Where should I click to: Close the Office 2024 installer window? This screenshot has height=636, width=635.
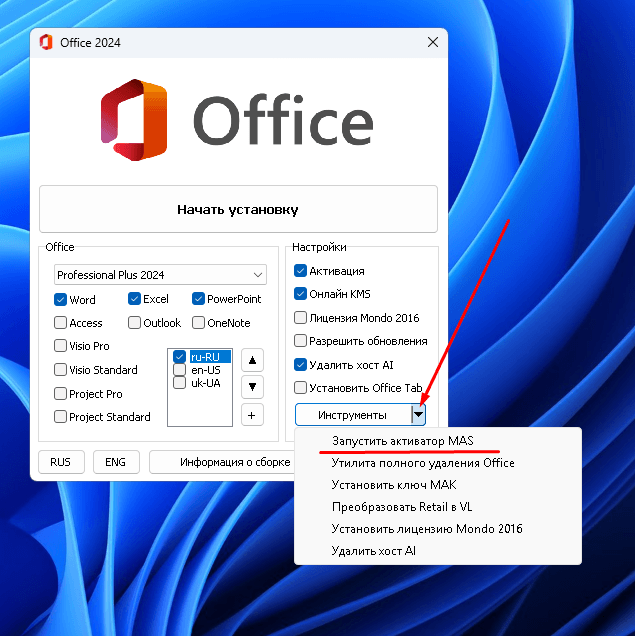click(x=433, y=42)
